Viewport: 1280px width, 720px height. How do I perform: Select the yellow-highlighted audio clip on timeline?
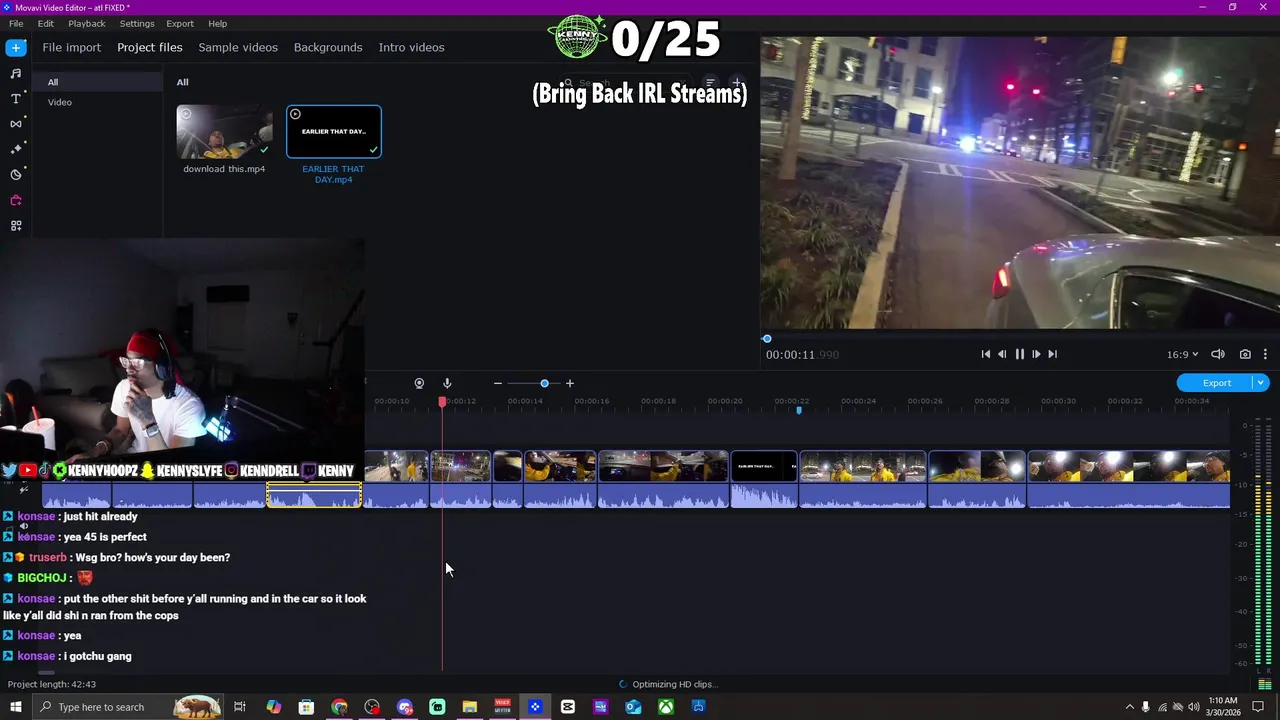pos(314,495)
